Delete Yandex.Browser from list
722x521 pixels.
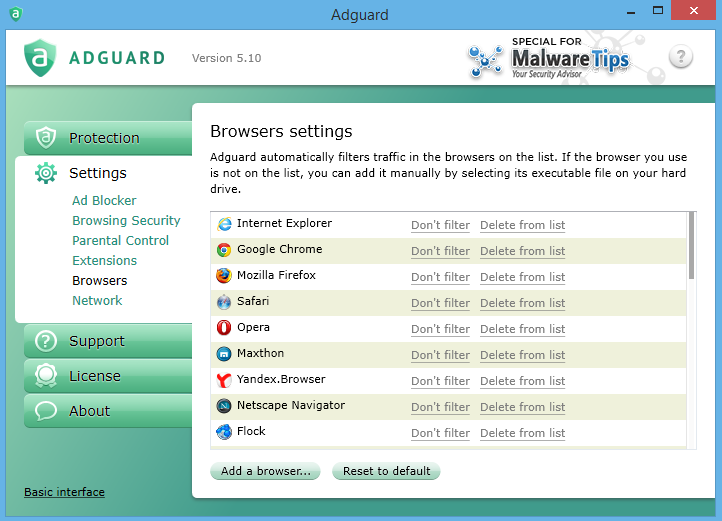pyautogui.click(x=523, y=381)
